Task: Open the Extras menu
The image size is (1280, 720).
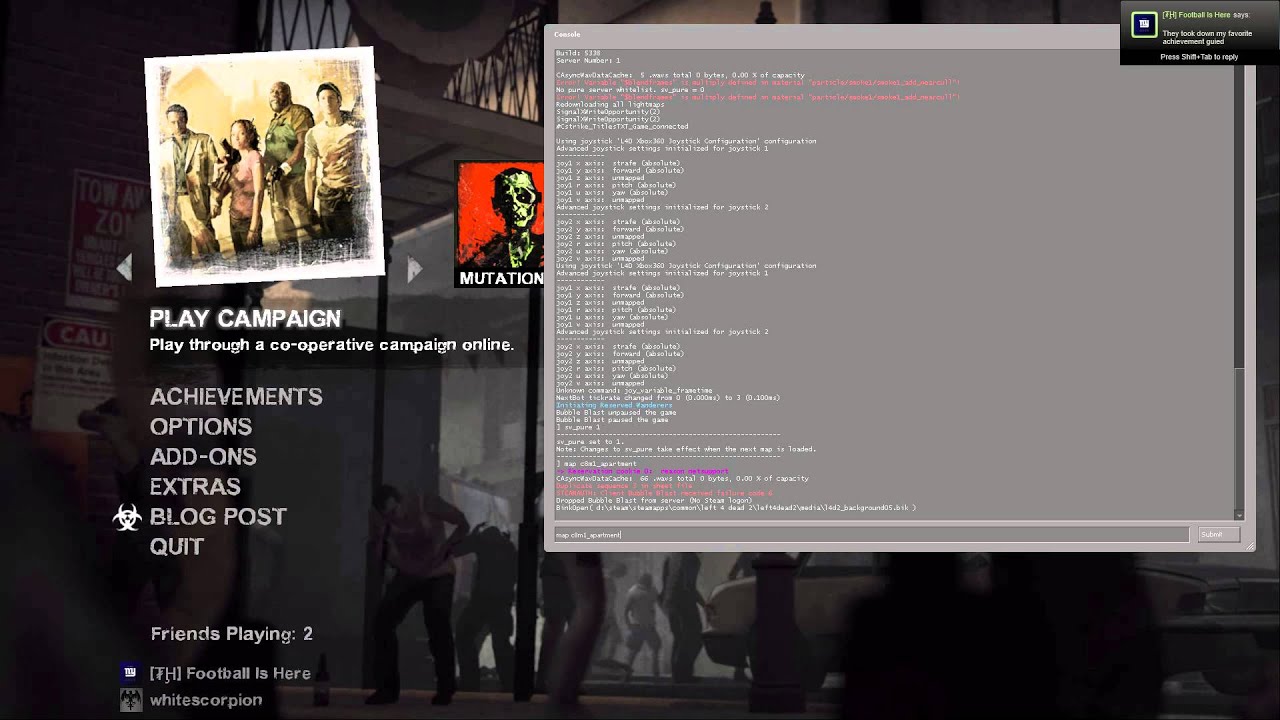Action: 195,487
